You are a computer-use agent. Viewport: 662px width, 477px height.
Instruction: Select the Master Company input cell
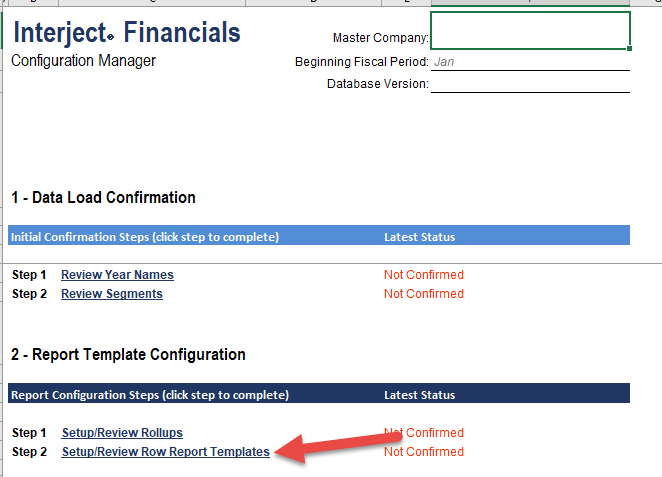pos(530,30)
